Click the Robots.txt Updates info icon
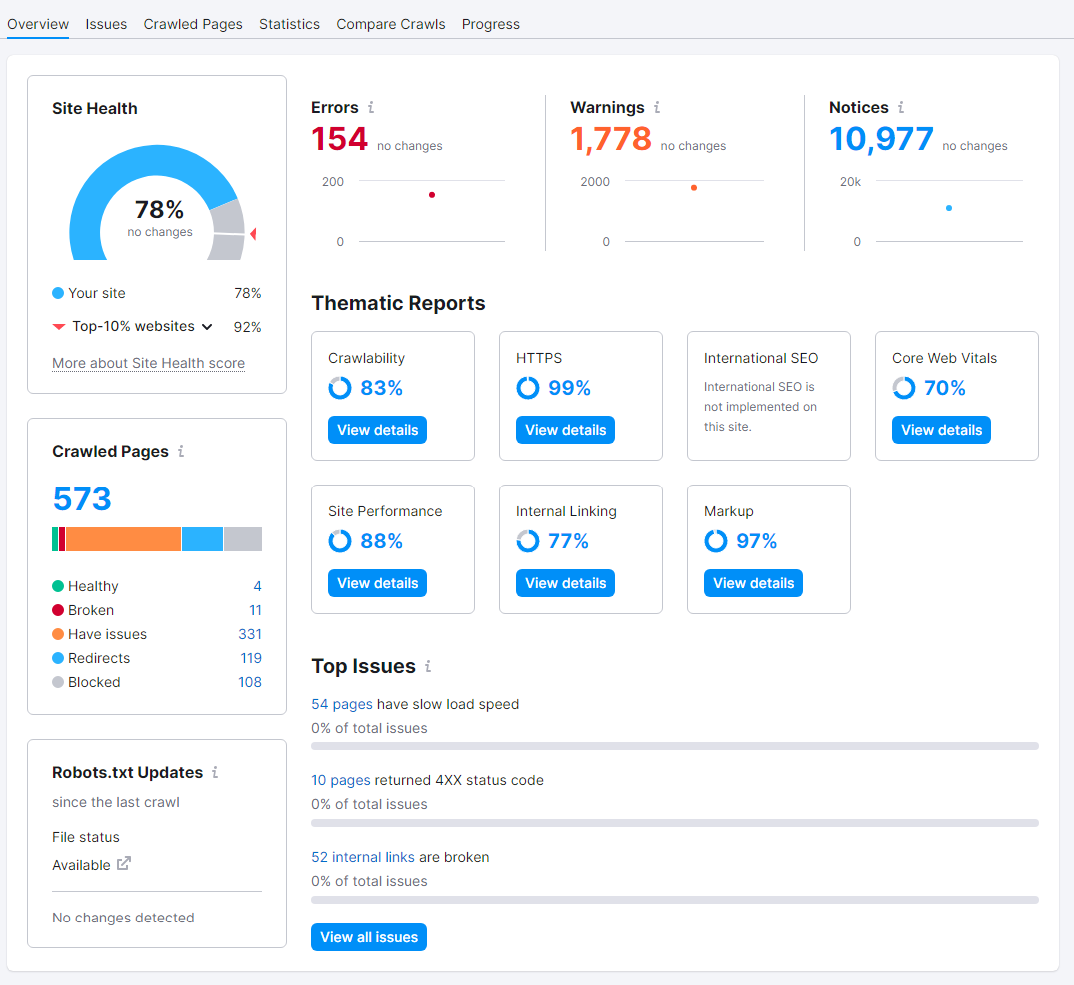1074x985 pixels. tap(215, 773)
